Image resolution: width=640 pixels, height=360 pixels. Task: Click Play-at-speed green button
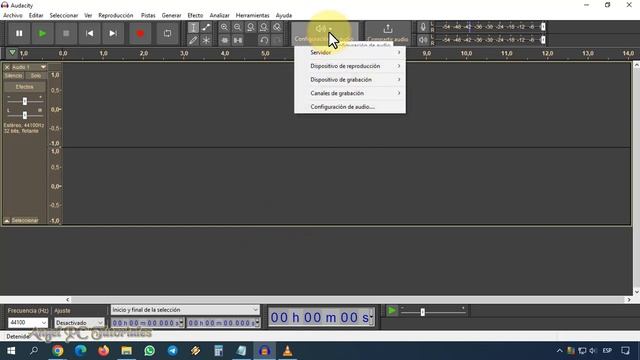coord(391,311)
